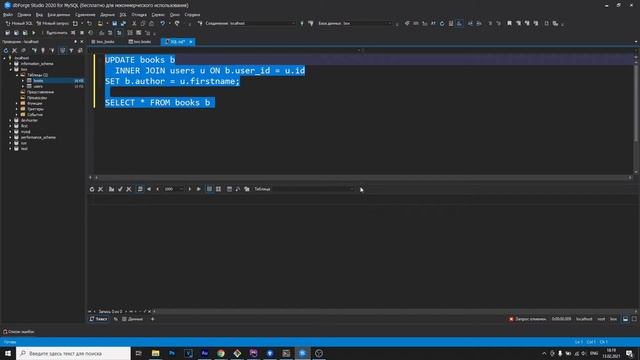Click the Undo arrow icon in toolbar
The image size is (640, 360).
[x=162, y=24]
